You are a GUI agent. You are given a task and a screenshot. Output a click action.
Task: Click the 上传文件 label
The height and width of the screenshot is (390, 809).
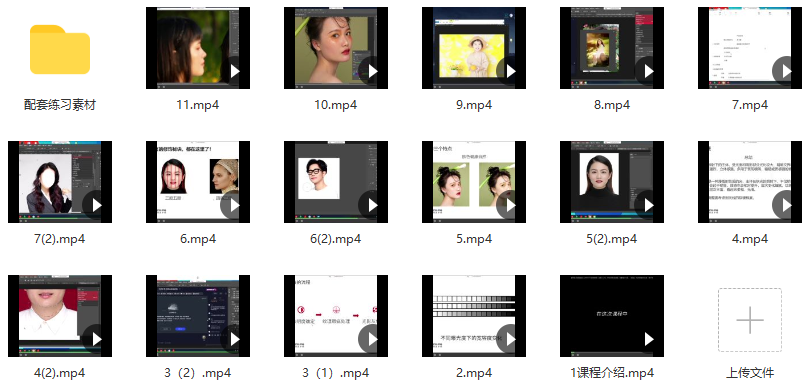click(750, 372)
